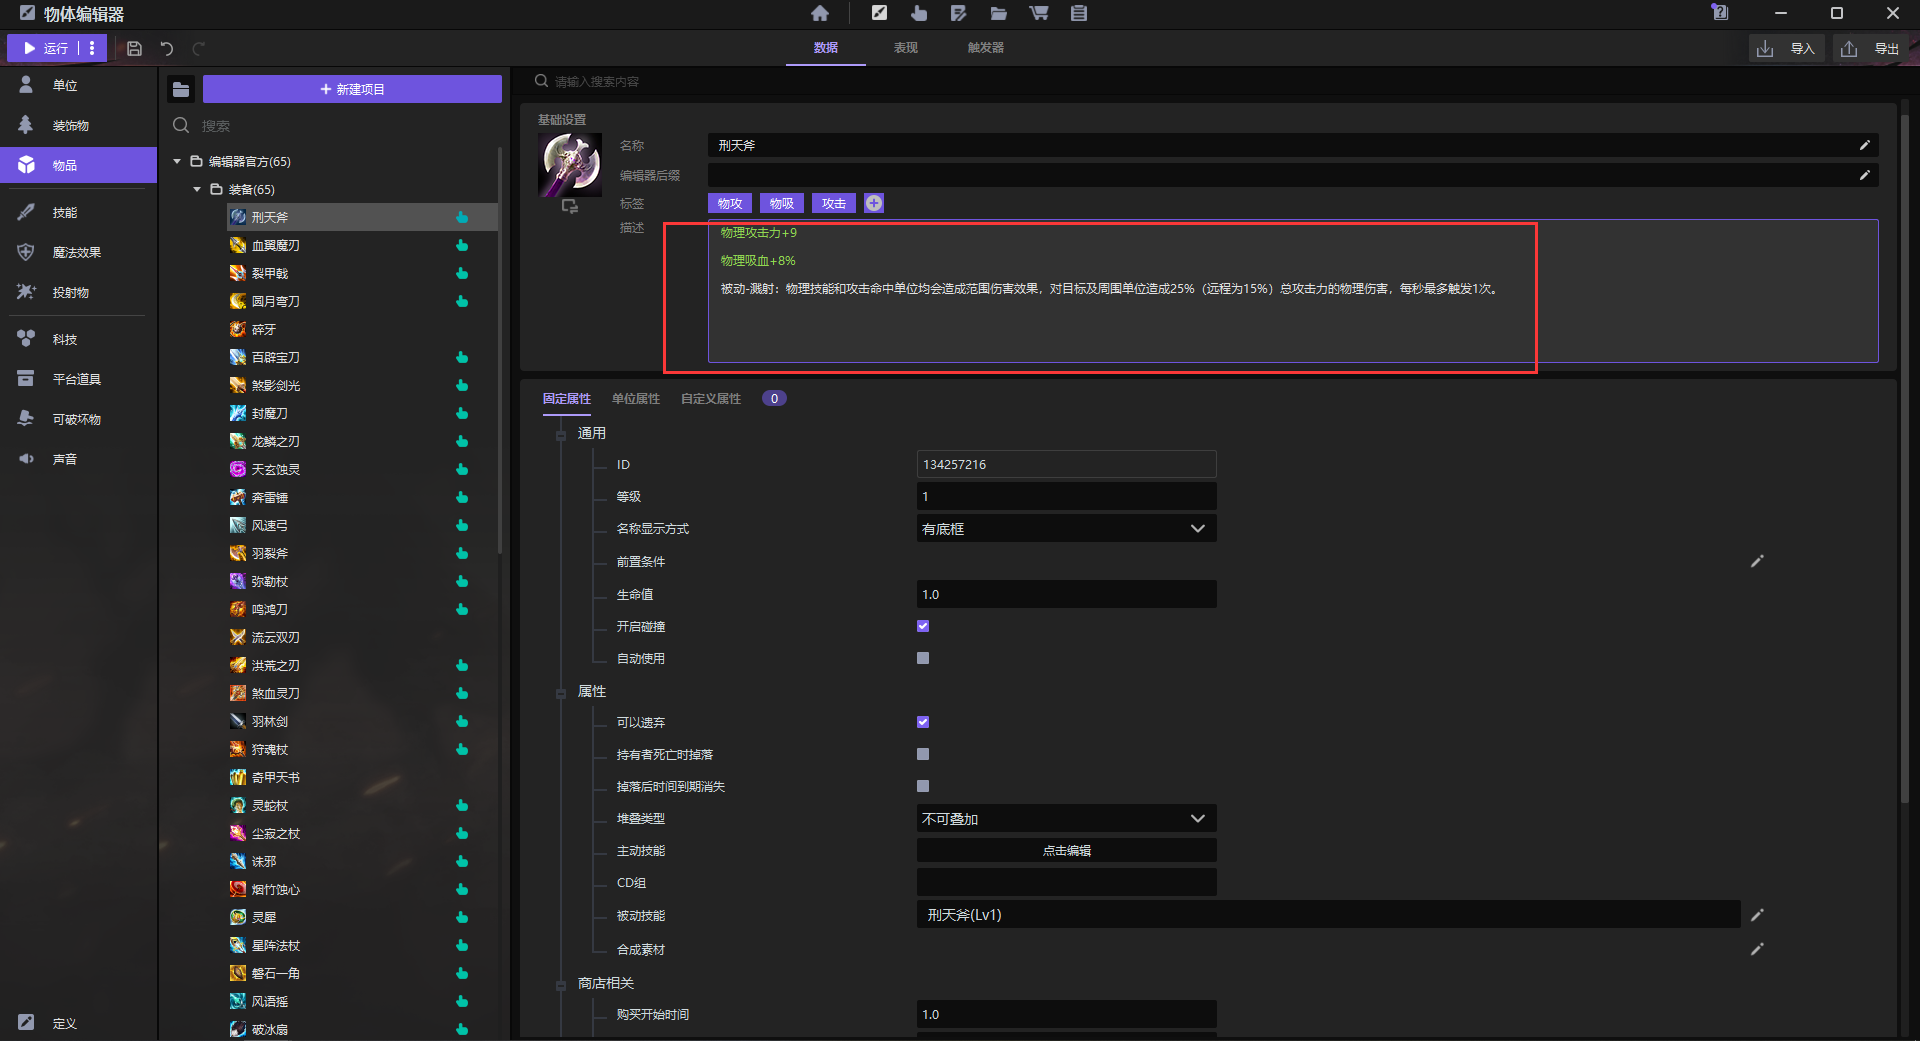Open the clipboard list icon in title bar

click(x=1078, y=13)
